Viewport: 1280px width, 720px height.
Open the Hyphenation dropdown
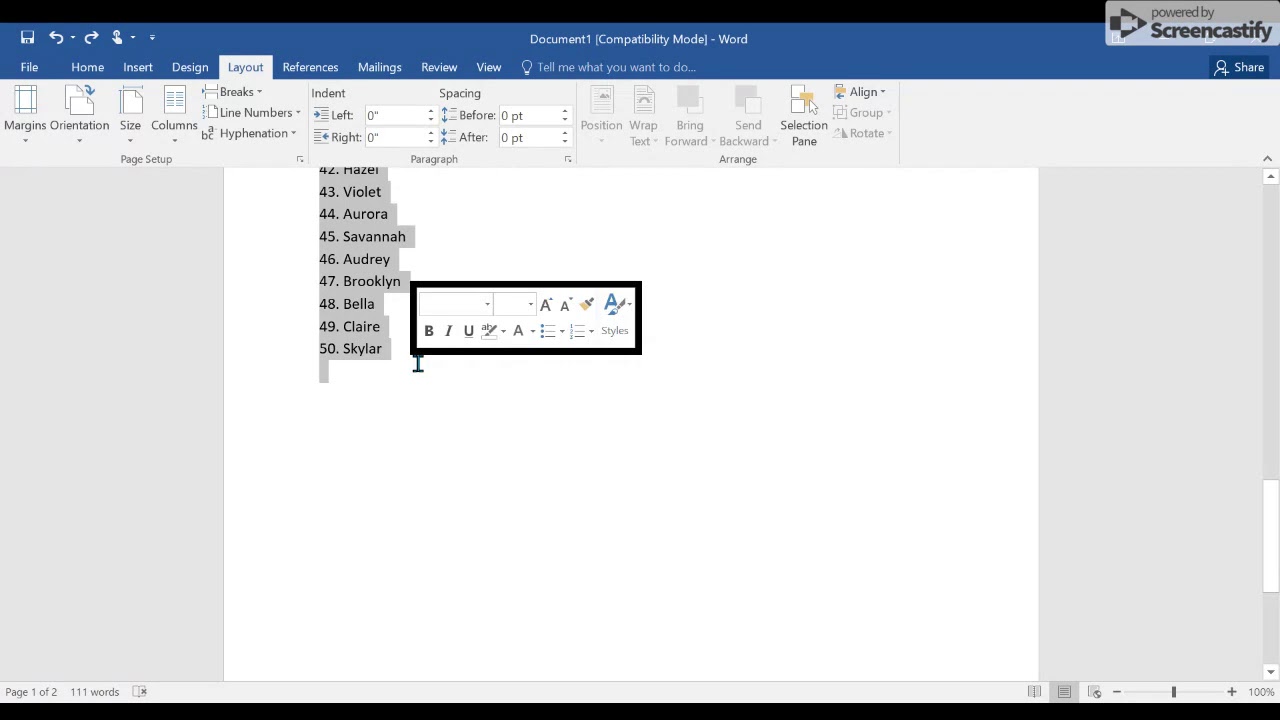pyautogui.click(x=248, y=133)
